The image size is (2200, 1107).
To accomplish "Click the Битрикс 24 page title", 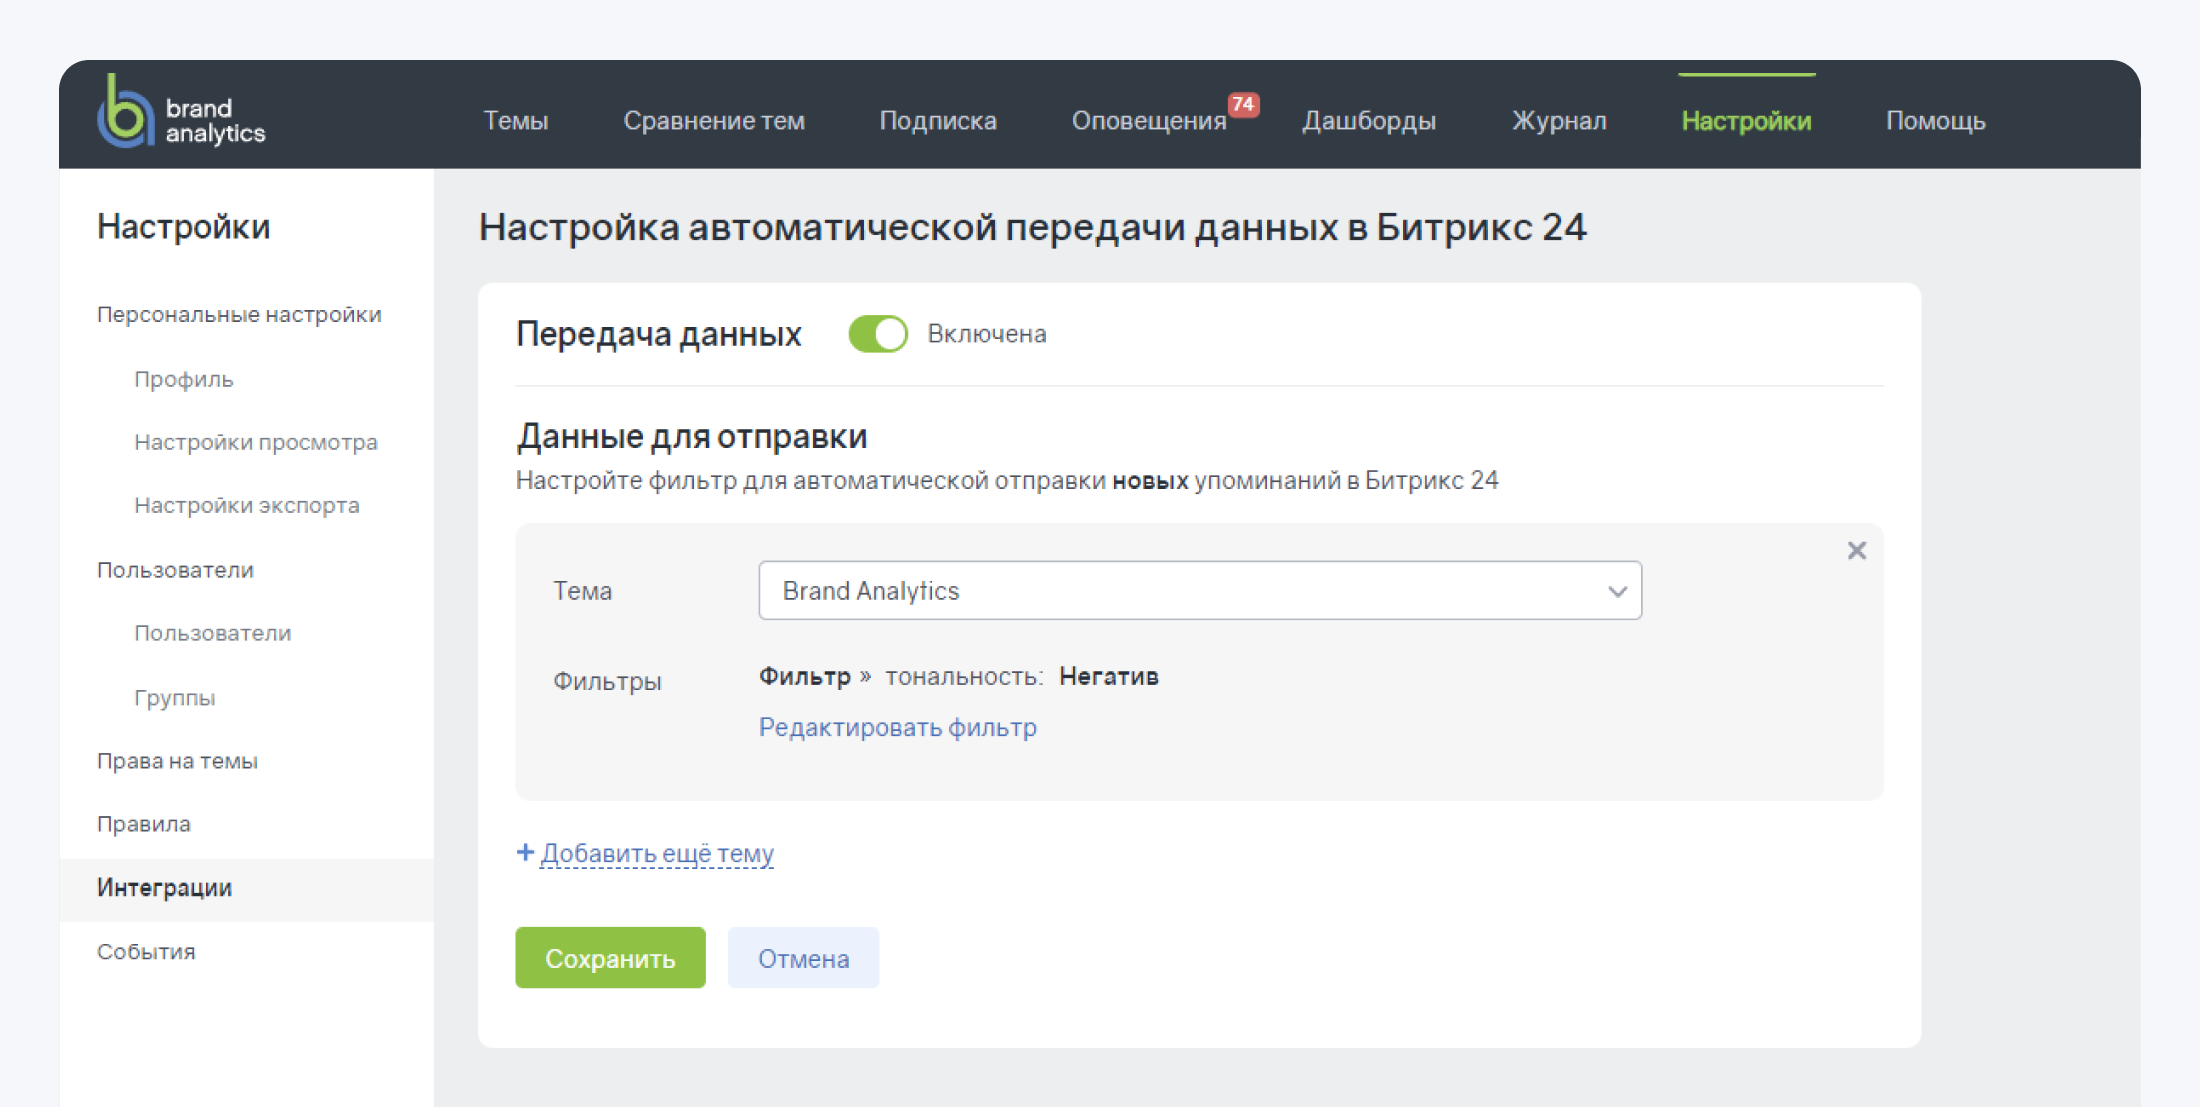I will tap(1032, 228).
